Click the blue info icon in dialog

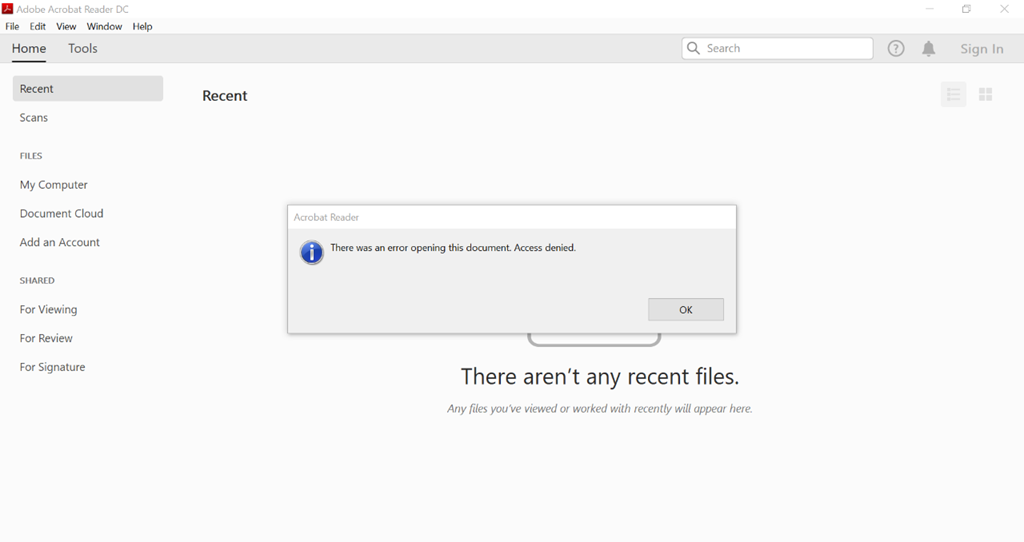tap(312, 252)
